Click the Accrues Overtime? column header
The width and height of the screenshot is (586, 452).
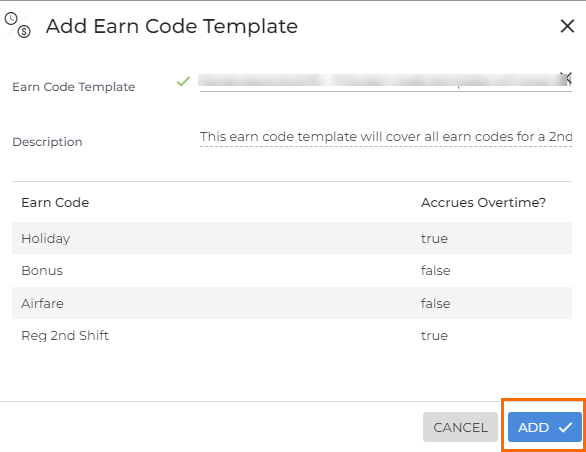point(483,203)
